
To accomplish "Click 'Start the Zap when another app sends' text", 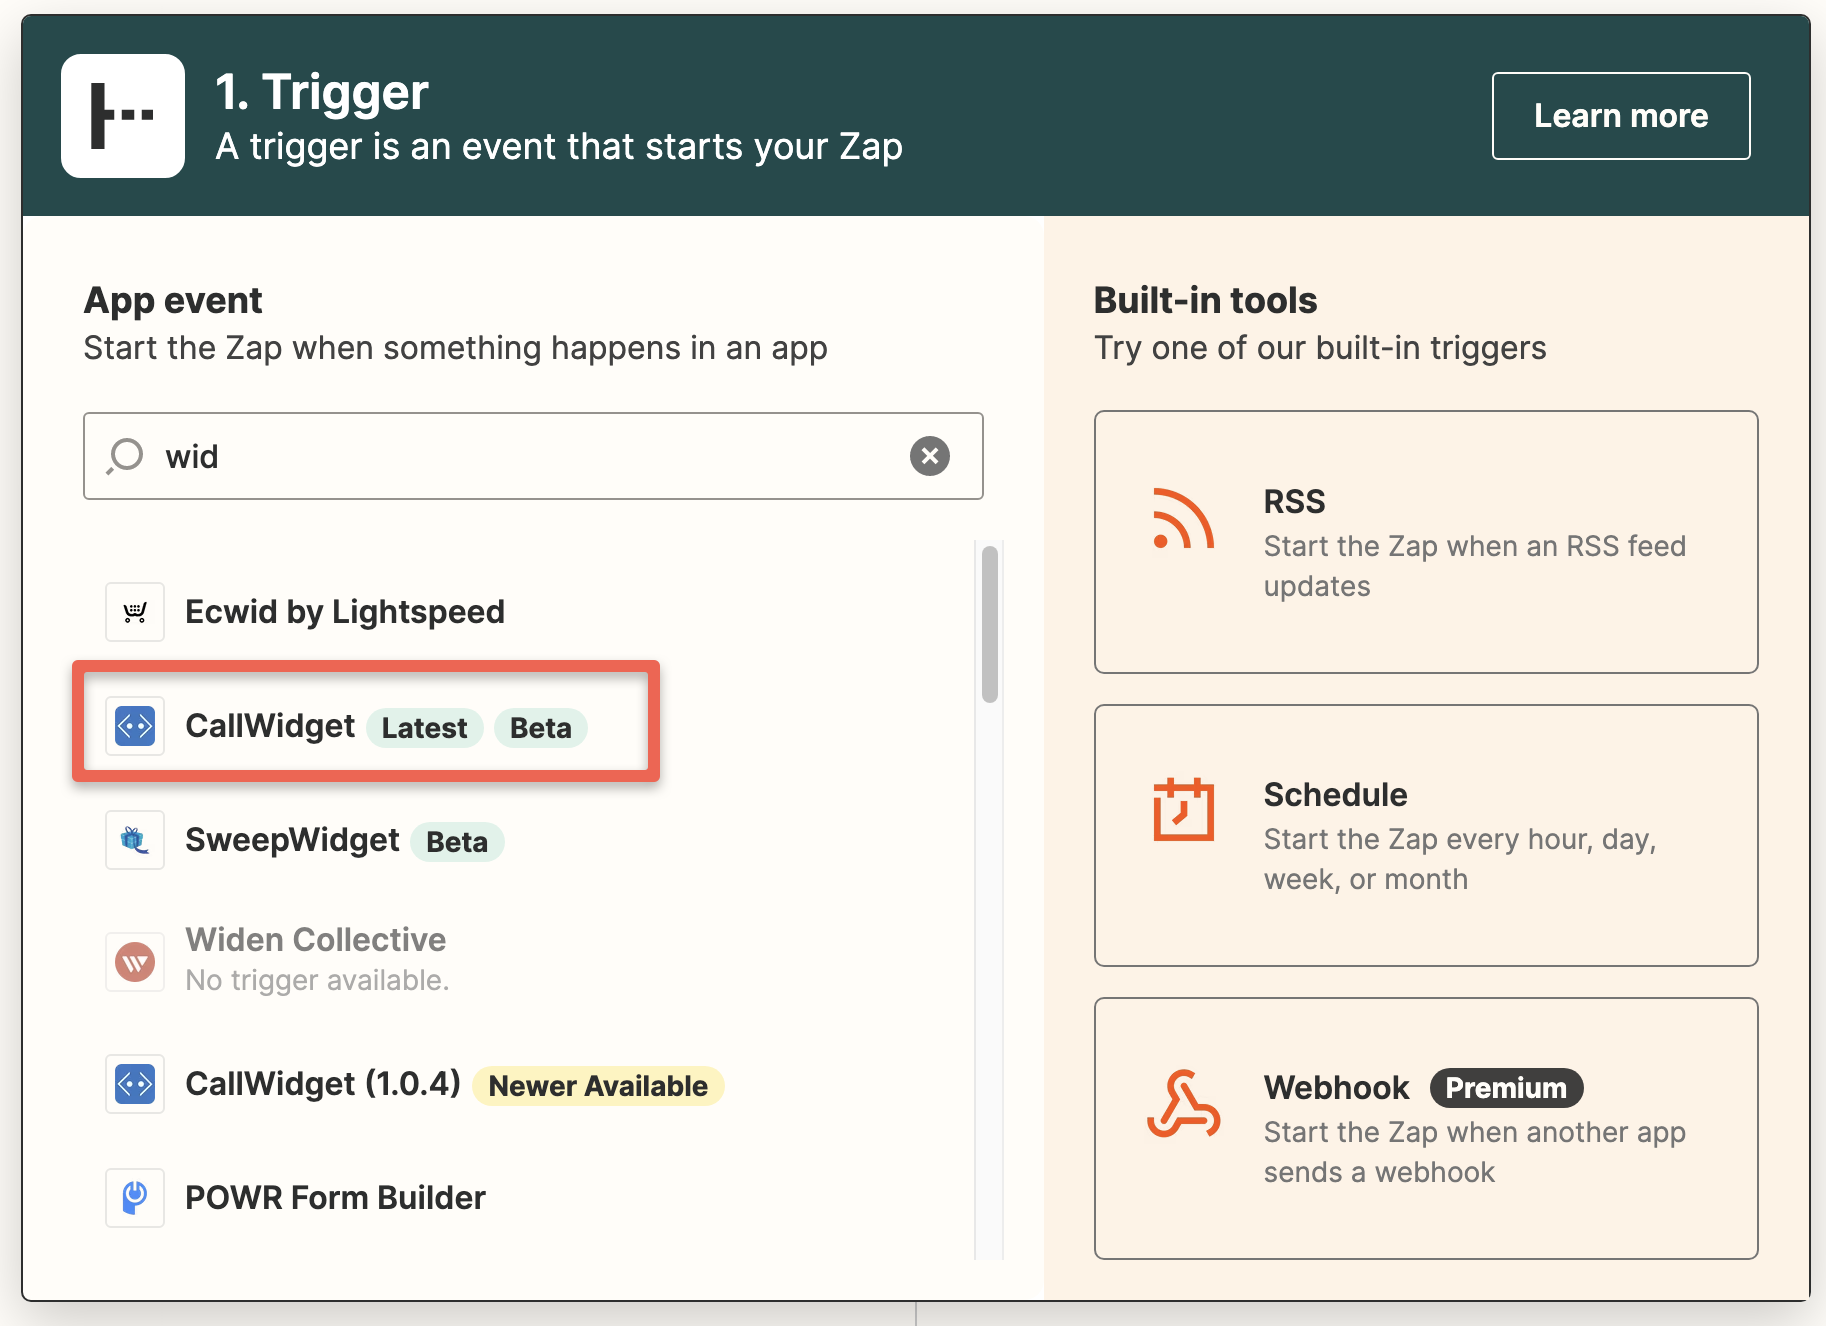I will pyautogui.click(x=1475, y=1152).
